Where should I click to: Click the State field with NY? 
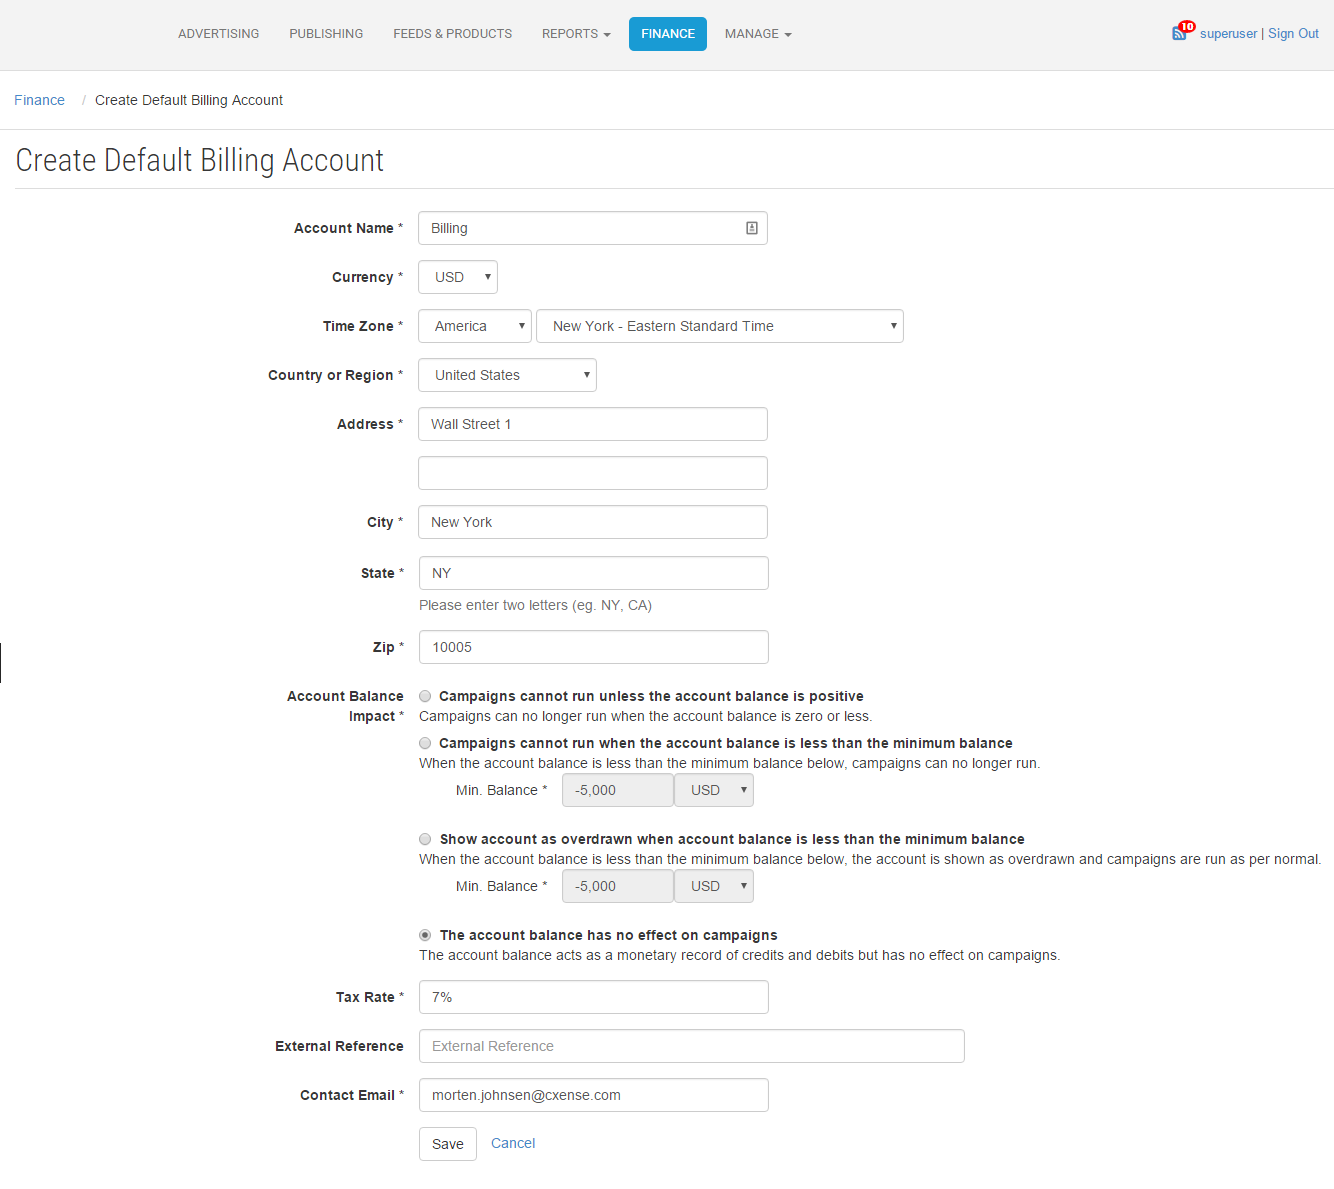click(594, 573)
